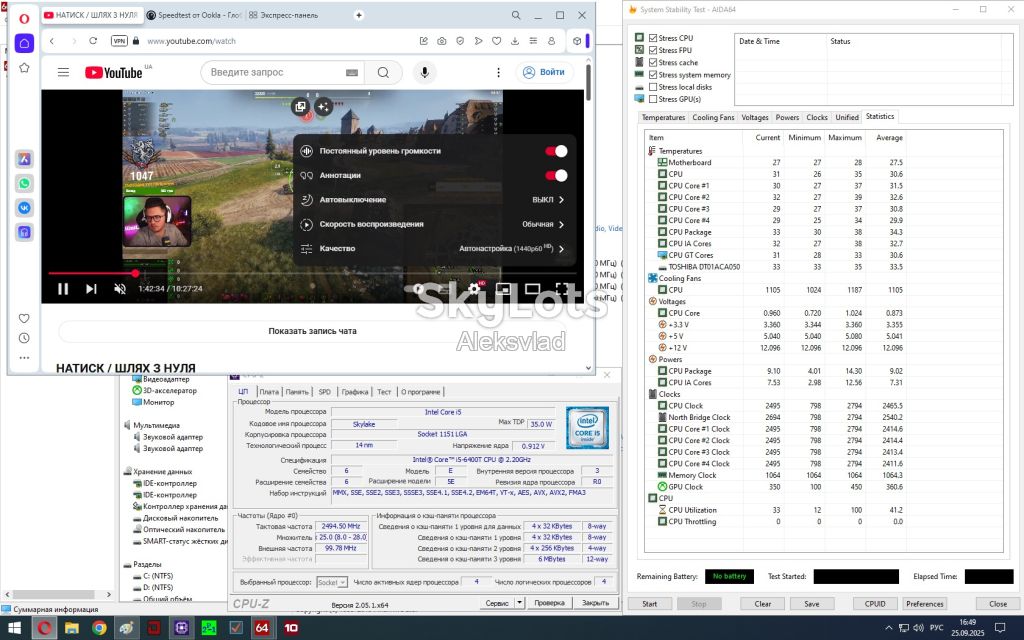Enable the Stress GPU(s) checkbox
The height and width of the screenshot is (640, 1024).
[653, 99]
